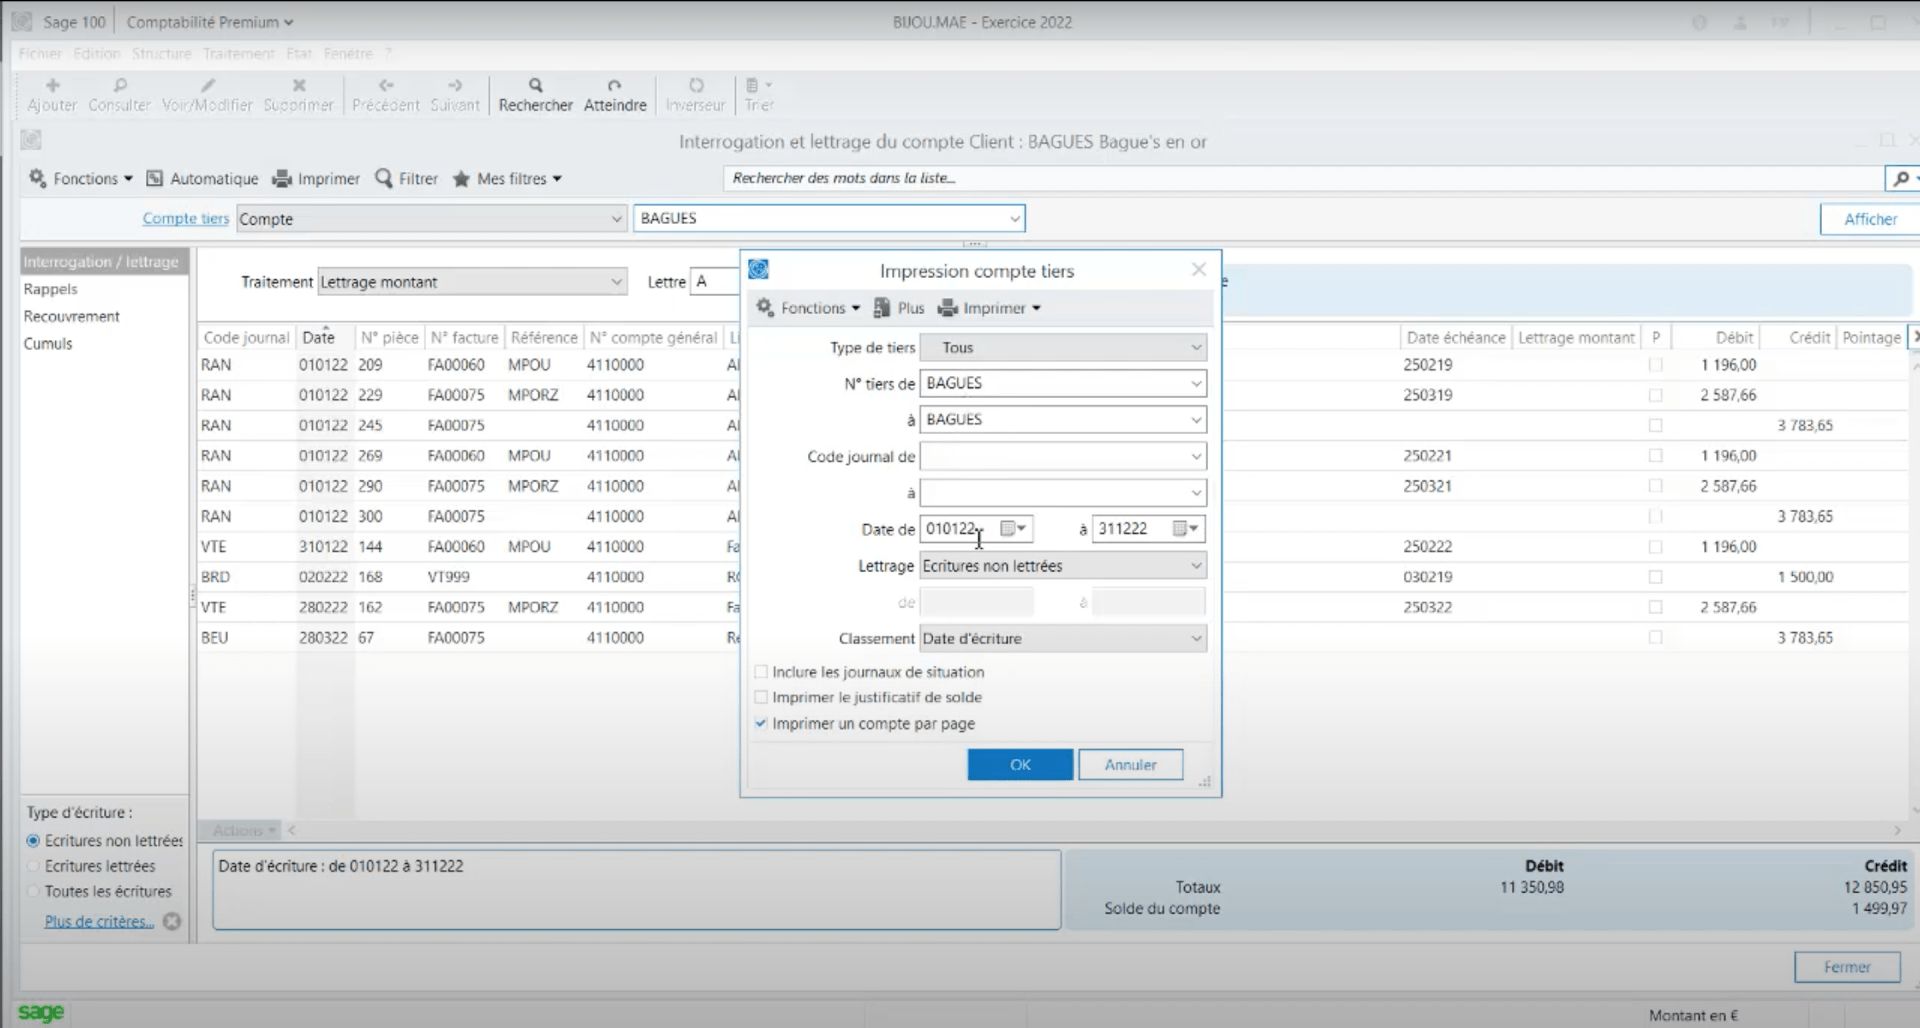Enable Inclure les journaux de situation
The image size is (1920, 1028).
pos(762,672)
